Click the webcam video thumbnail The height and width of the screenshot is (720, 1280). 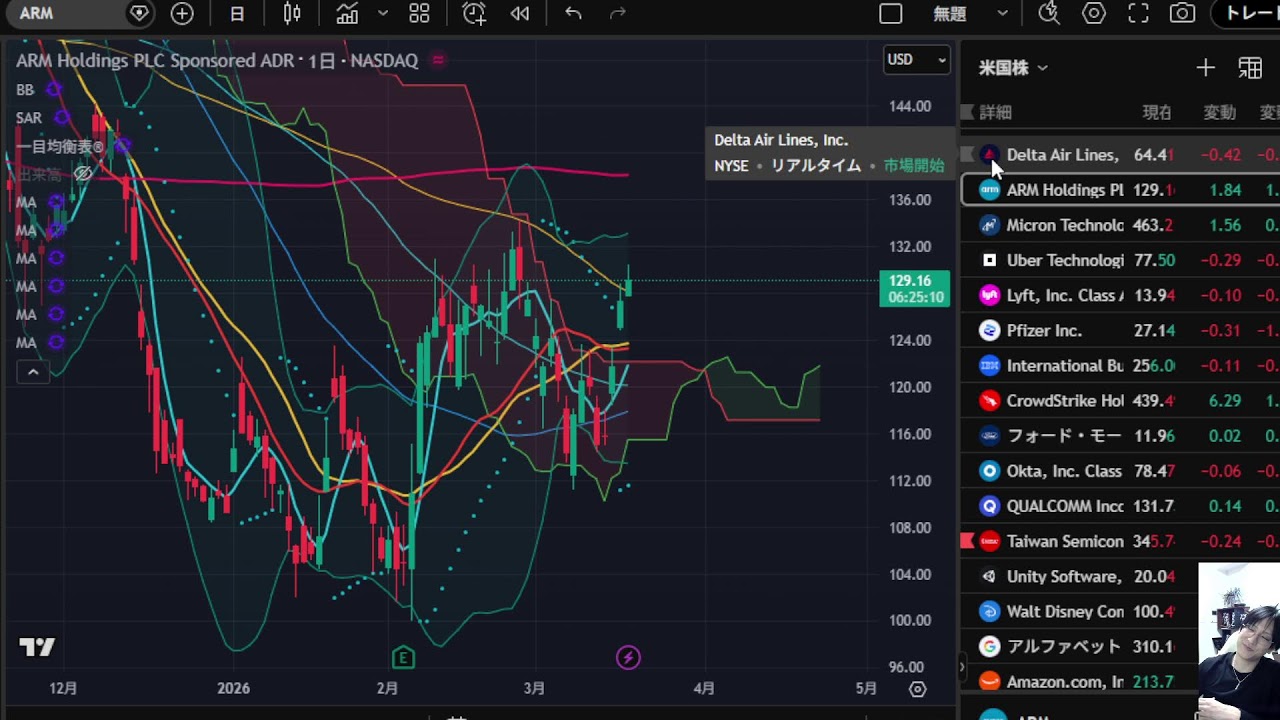tap(1239, 641)
